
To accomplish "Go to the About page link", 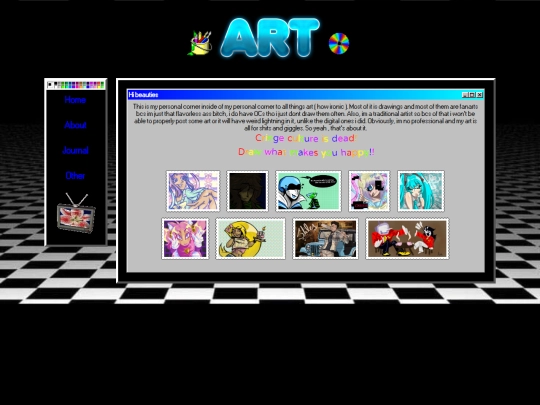I will tap(75, 125).
